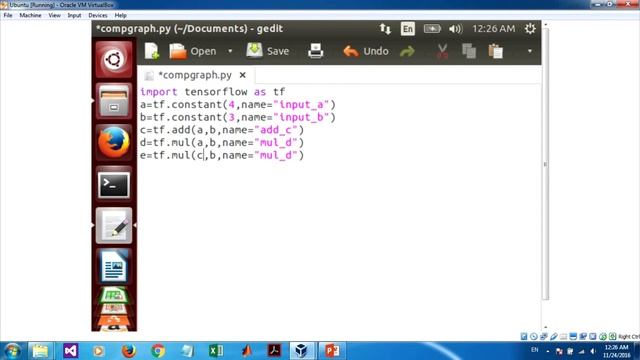Switch to VirtualBox on the taskbar

tap(302, 351)
